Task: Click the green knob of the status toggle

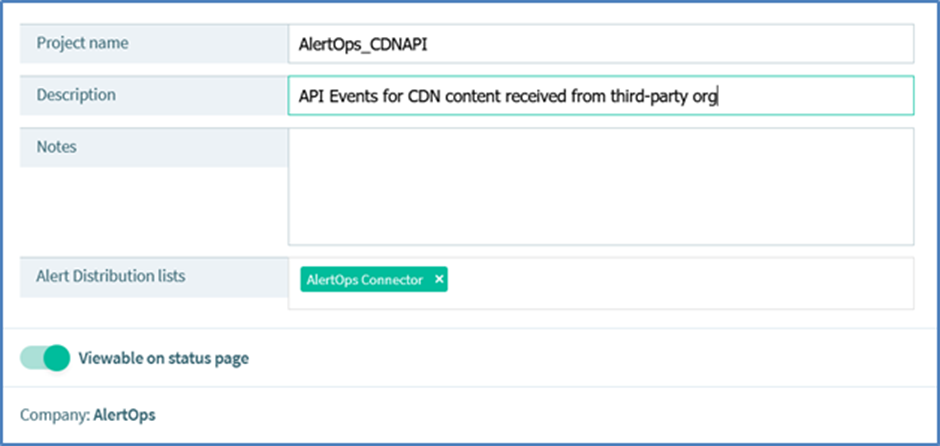Action: pos(57,358)
